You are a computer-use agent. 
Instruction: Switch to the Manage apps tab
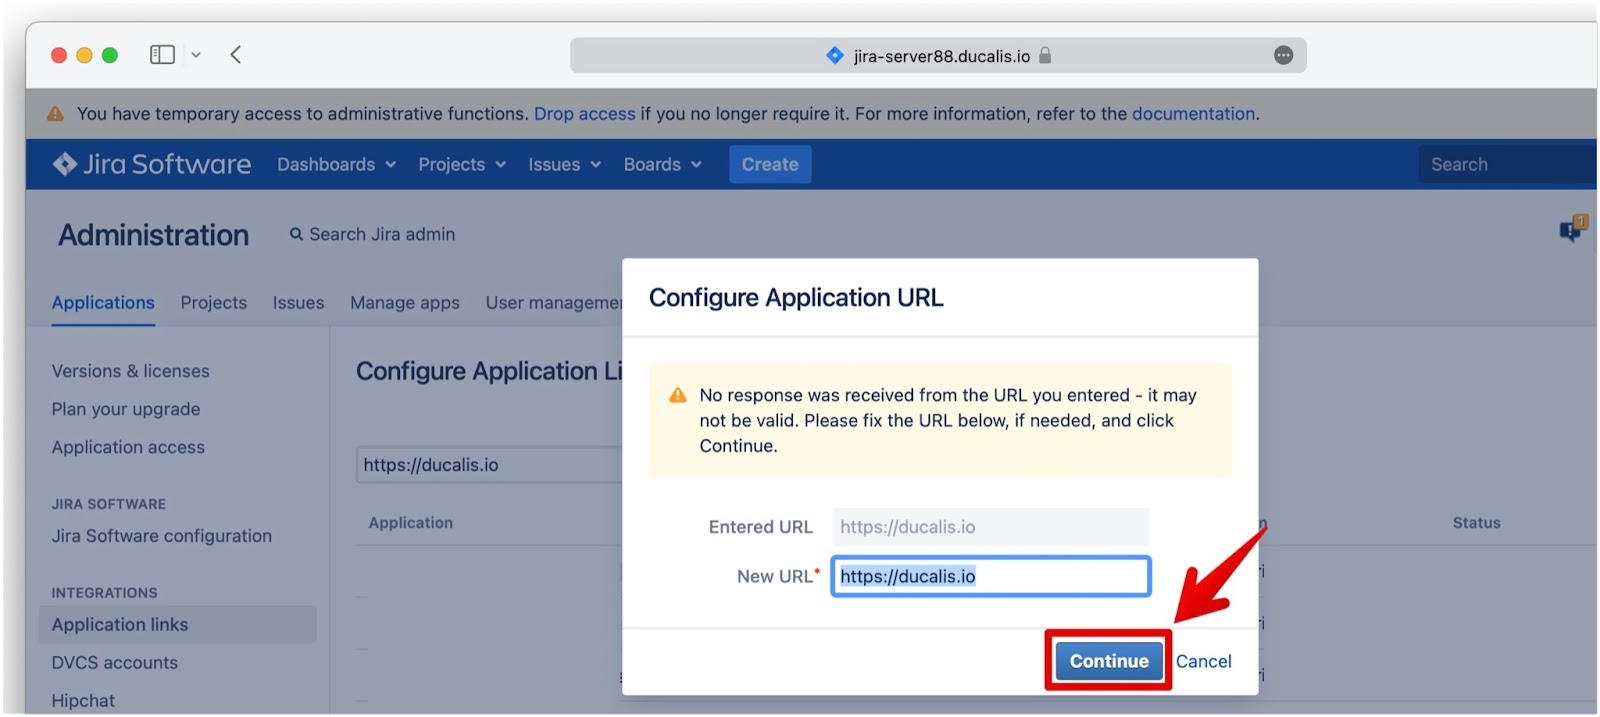pyautogui.click(x=405, y=302)
